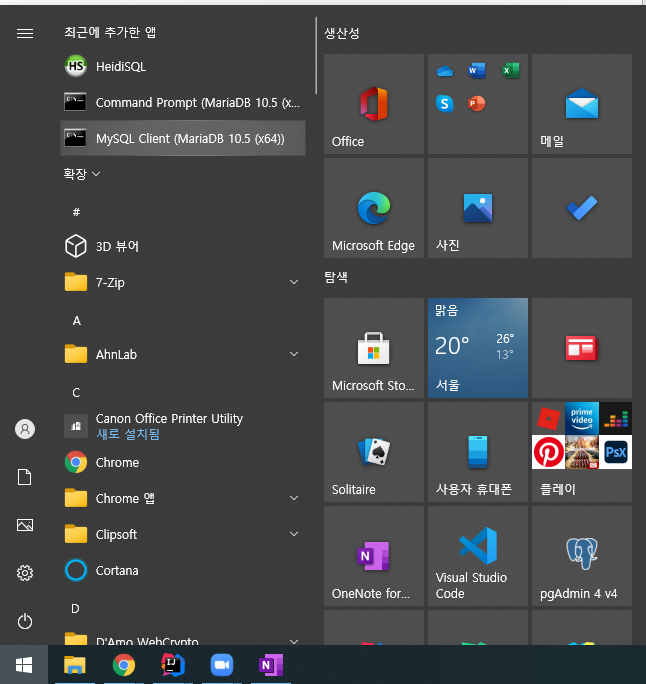Click the hamburger menu at top left
Image resolution: width=646 pixels, height=684 pixels.
25,33
